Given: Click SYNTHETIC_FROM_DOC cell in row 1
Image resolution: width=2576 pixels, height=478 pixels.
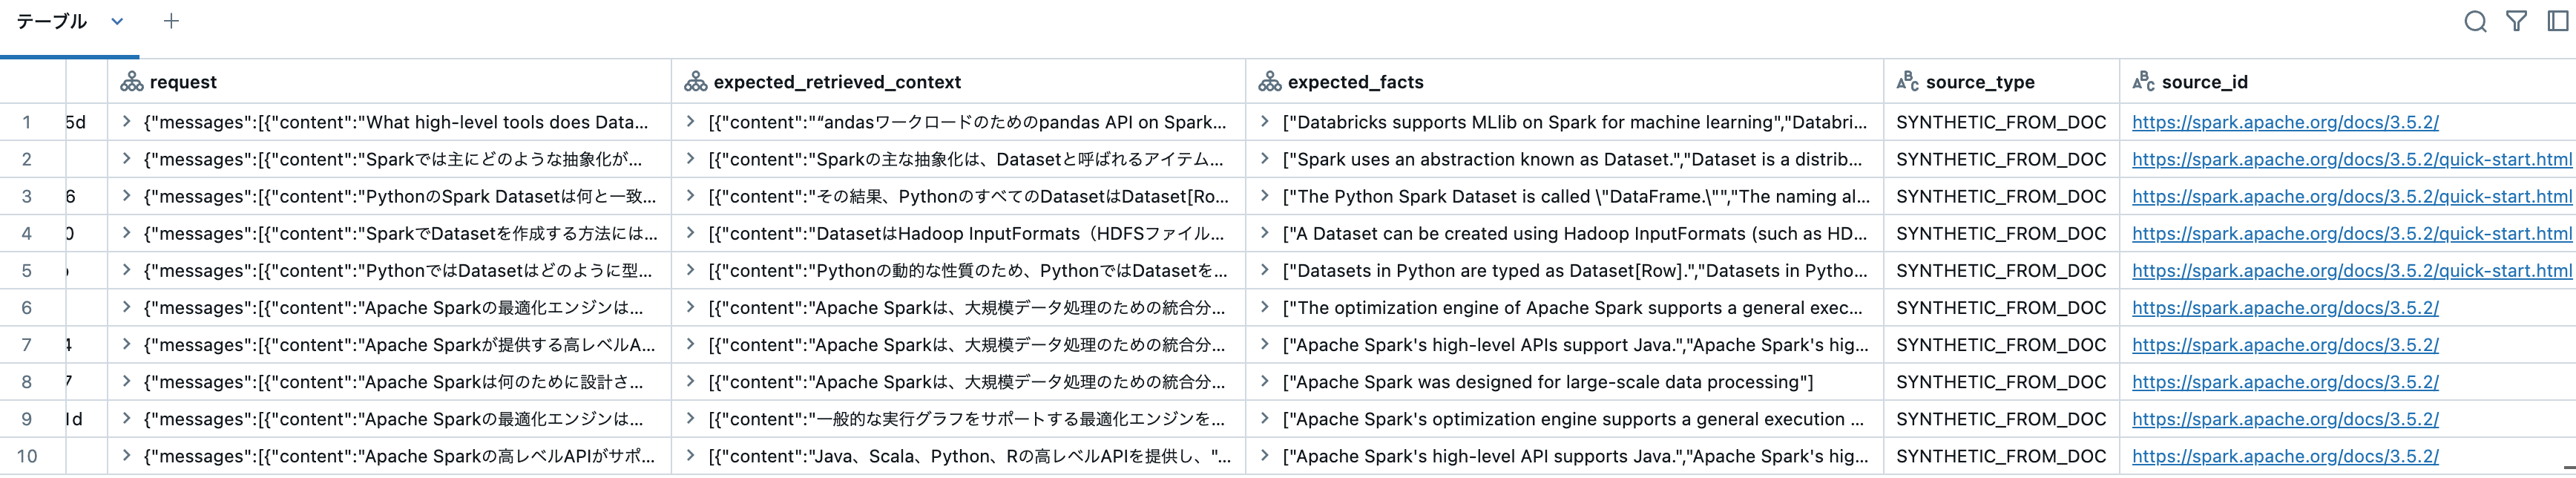Looking at the screenshot, I should pyautogui.click(x=2001, y=122).
